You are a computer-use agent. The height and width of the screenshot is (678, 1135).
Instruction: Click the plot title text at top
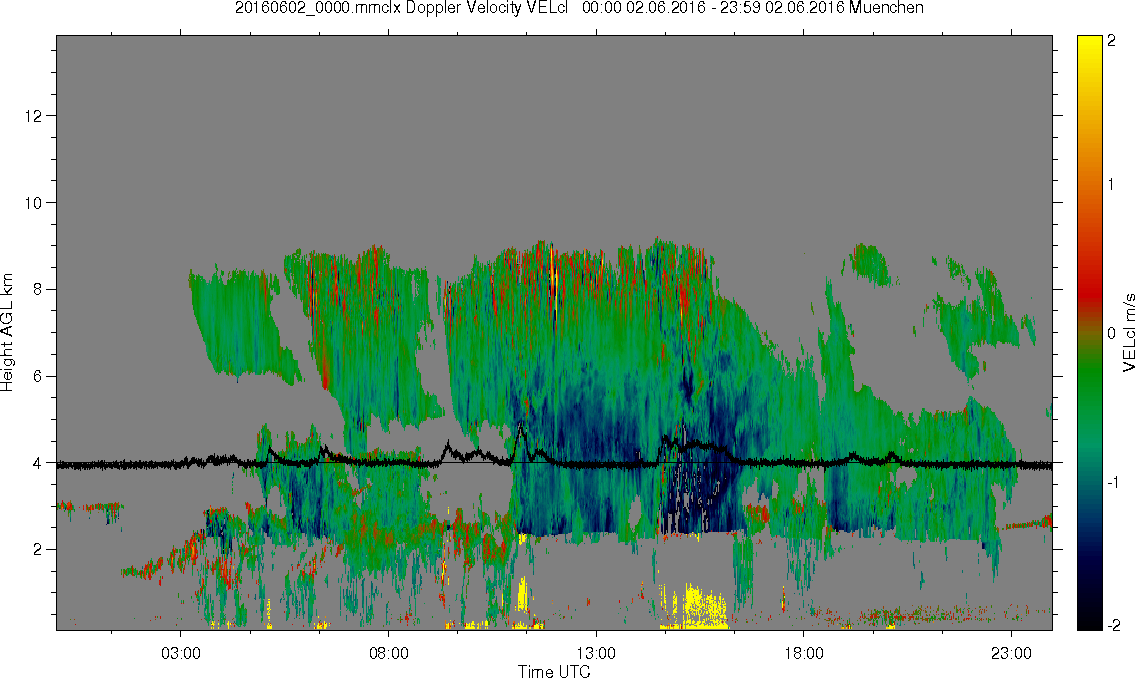coord(579,8)
